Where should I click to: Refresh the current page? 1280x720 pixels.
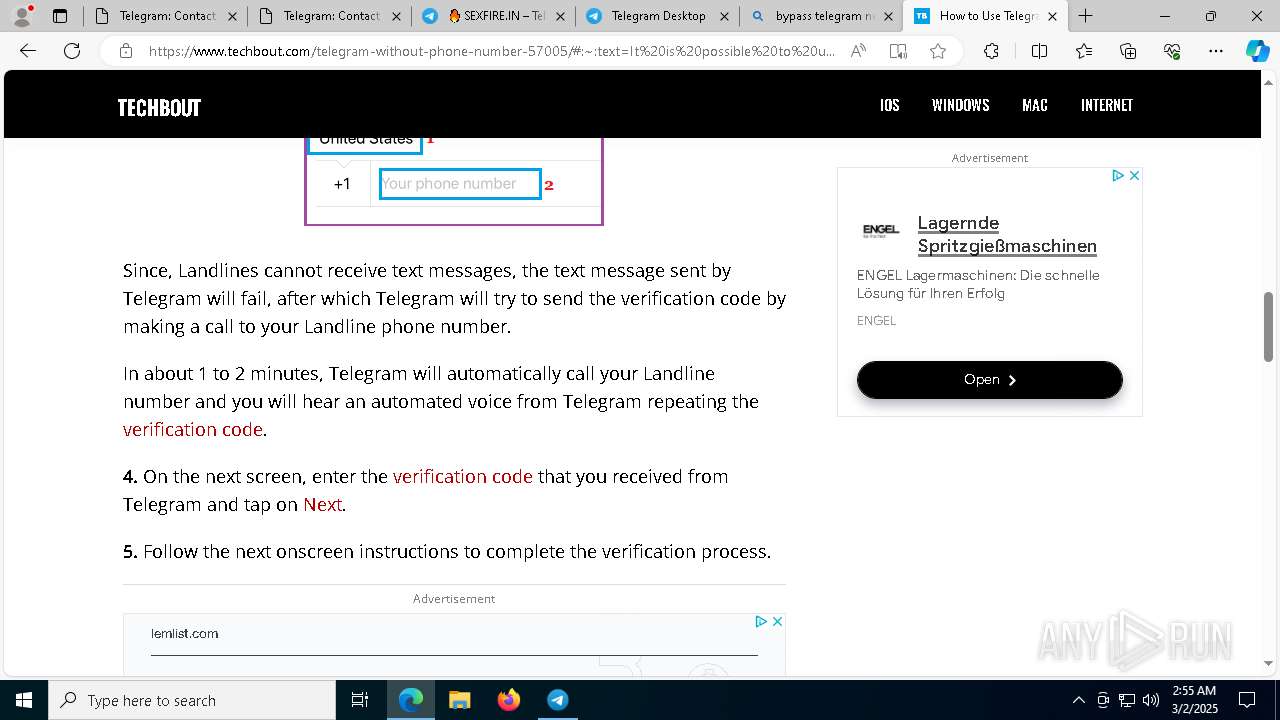pos(72,51)
